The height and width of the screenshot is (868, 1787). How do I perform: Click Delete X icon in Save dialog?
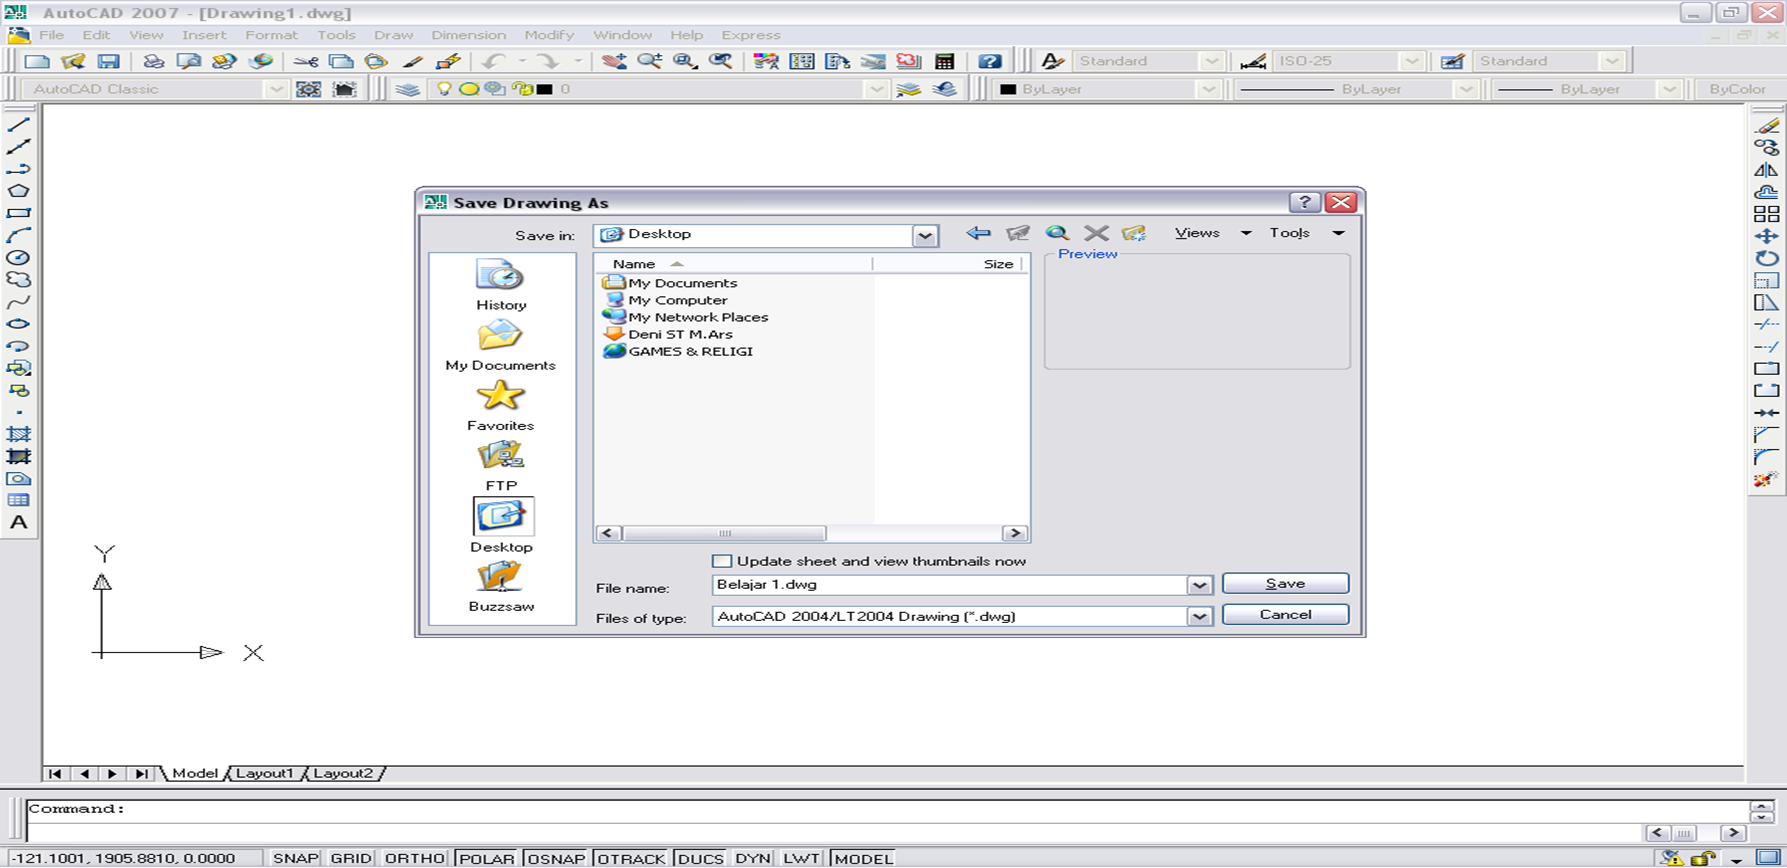(x=1096, y=233)
